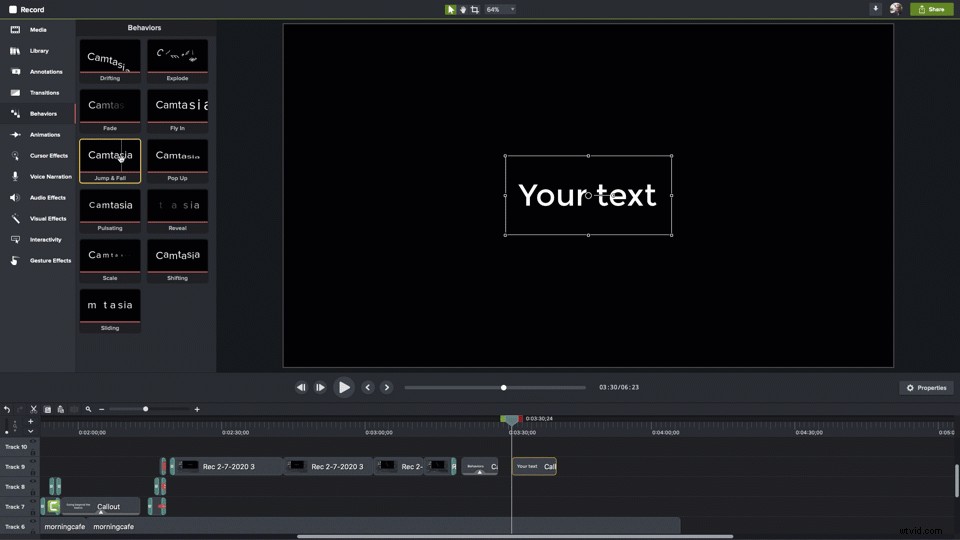Toggle the Track 10 lock
Screen dimensions: 960x540
33,452
